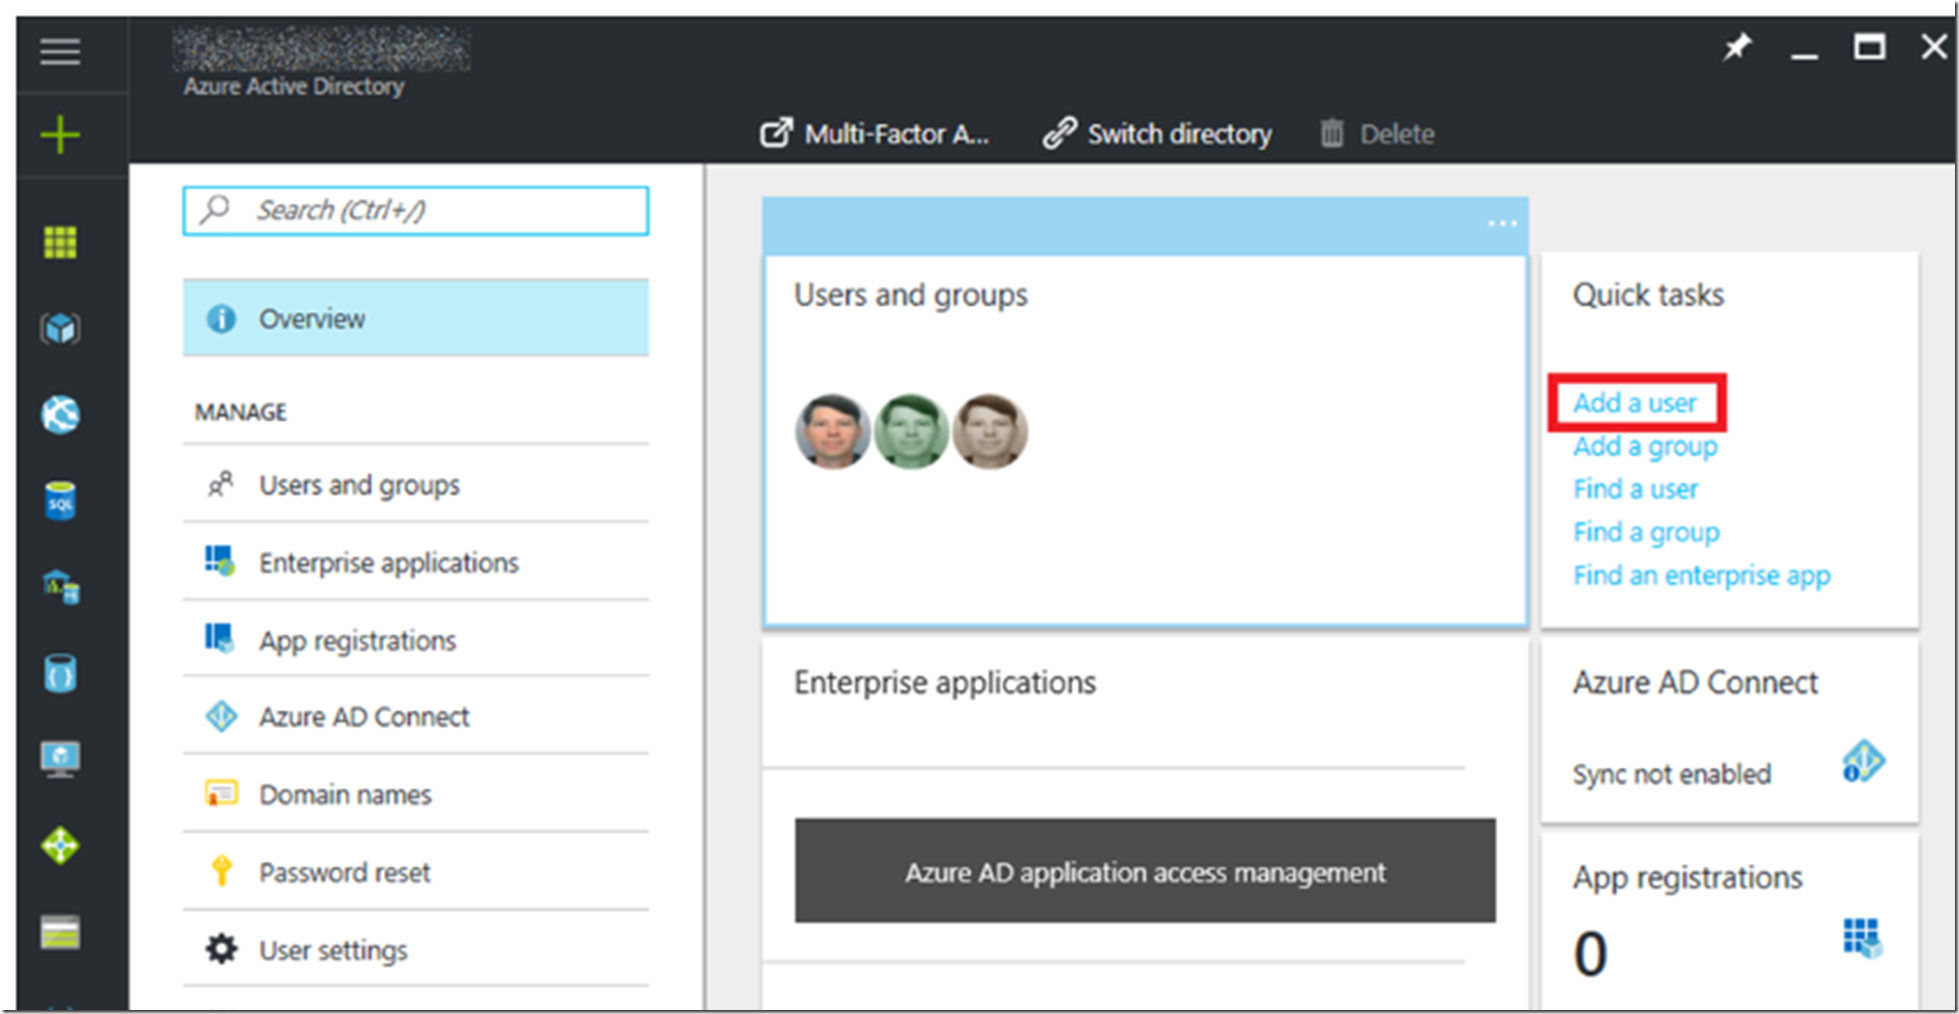Click the App registrations count 0

click(1590, 953)
